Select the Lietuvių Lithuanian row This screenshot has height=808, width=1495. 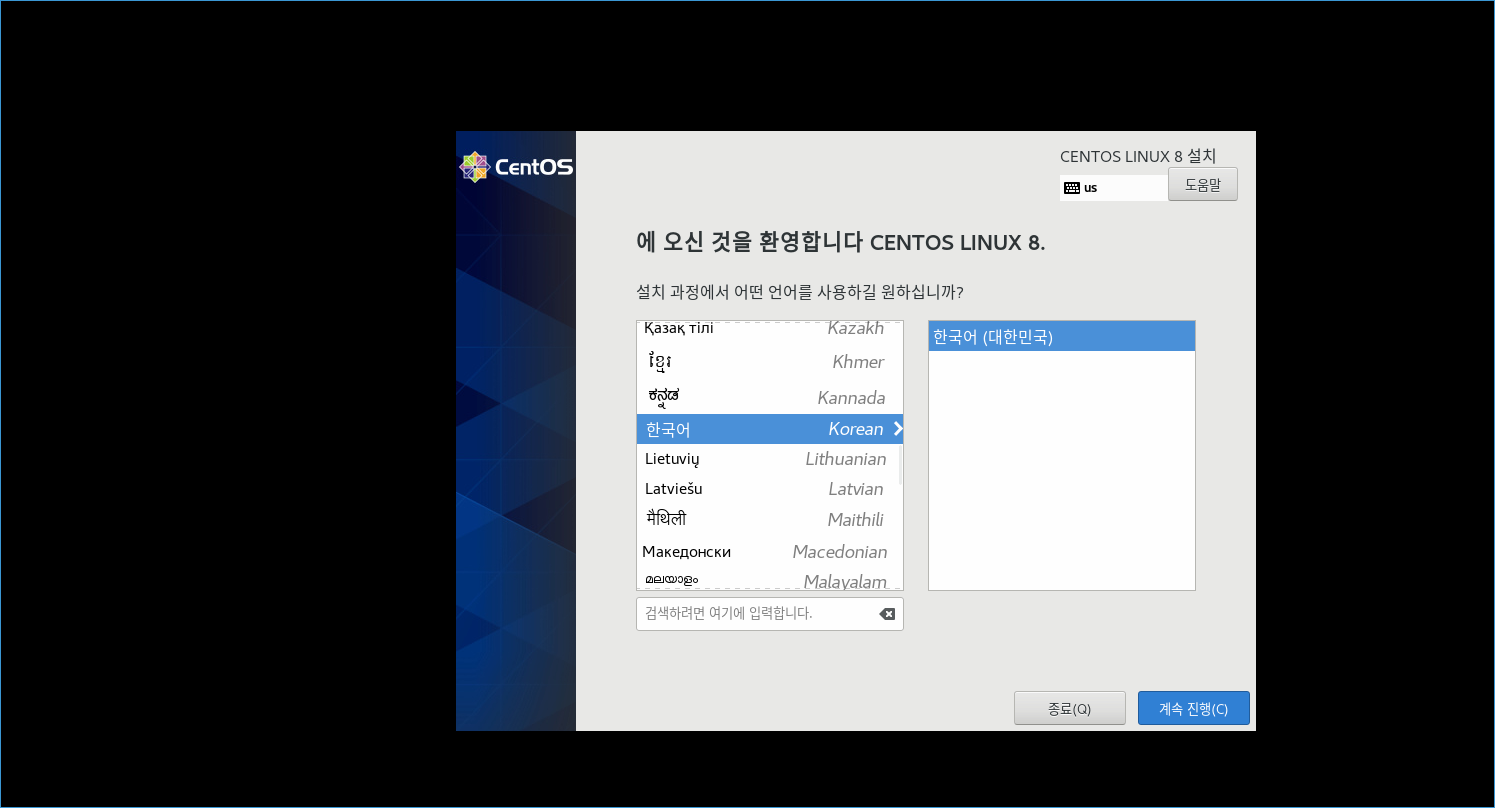tap(770, 459)
